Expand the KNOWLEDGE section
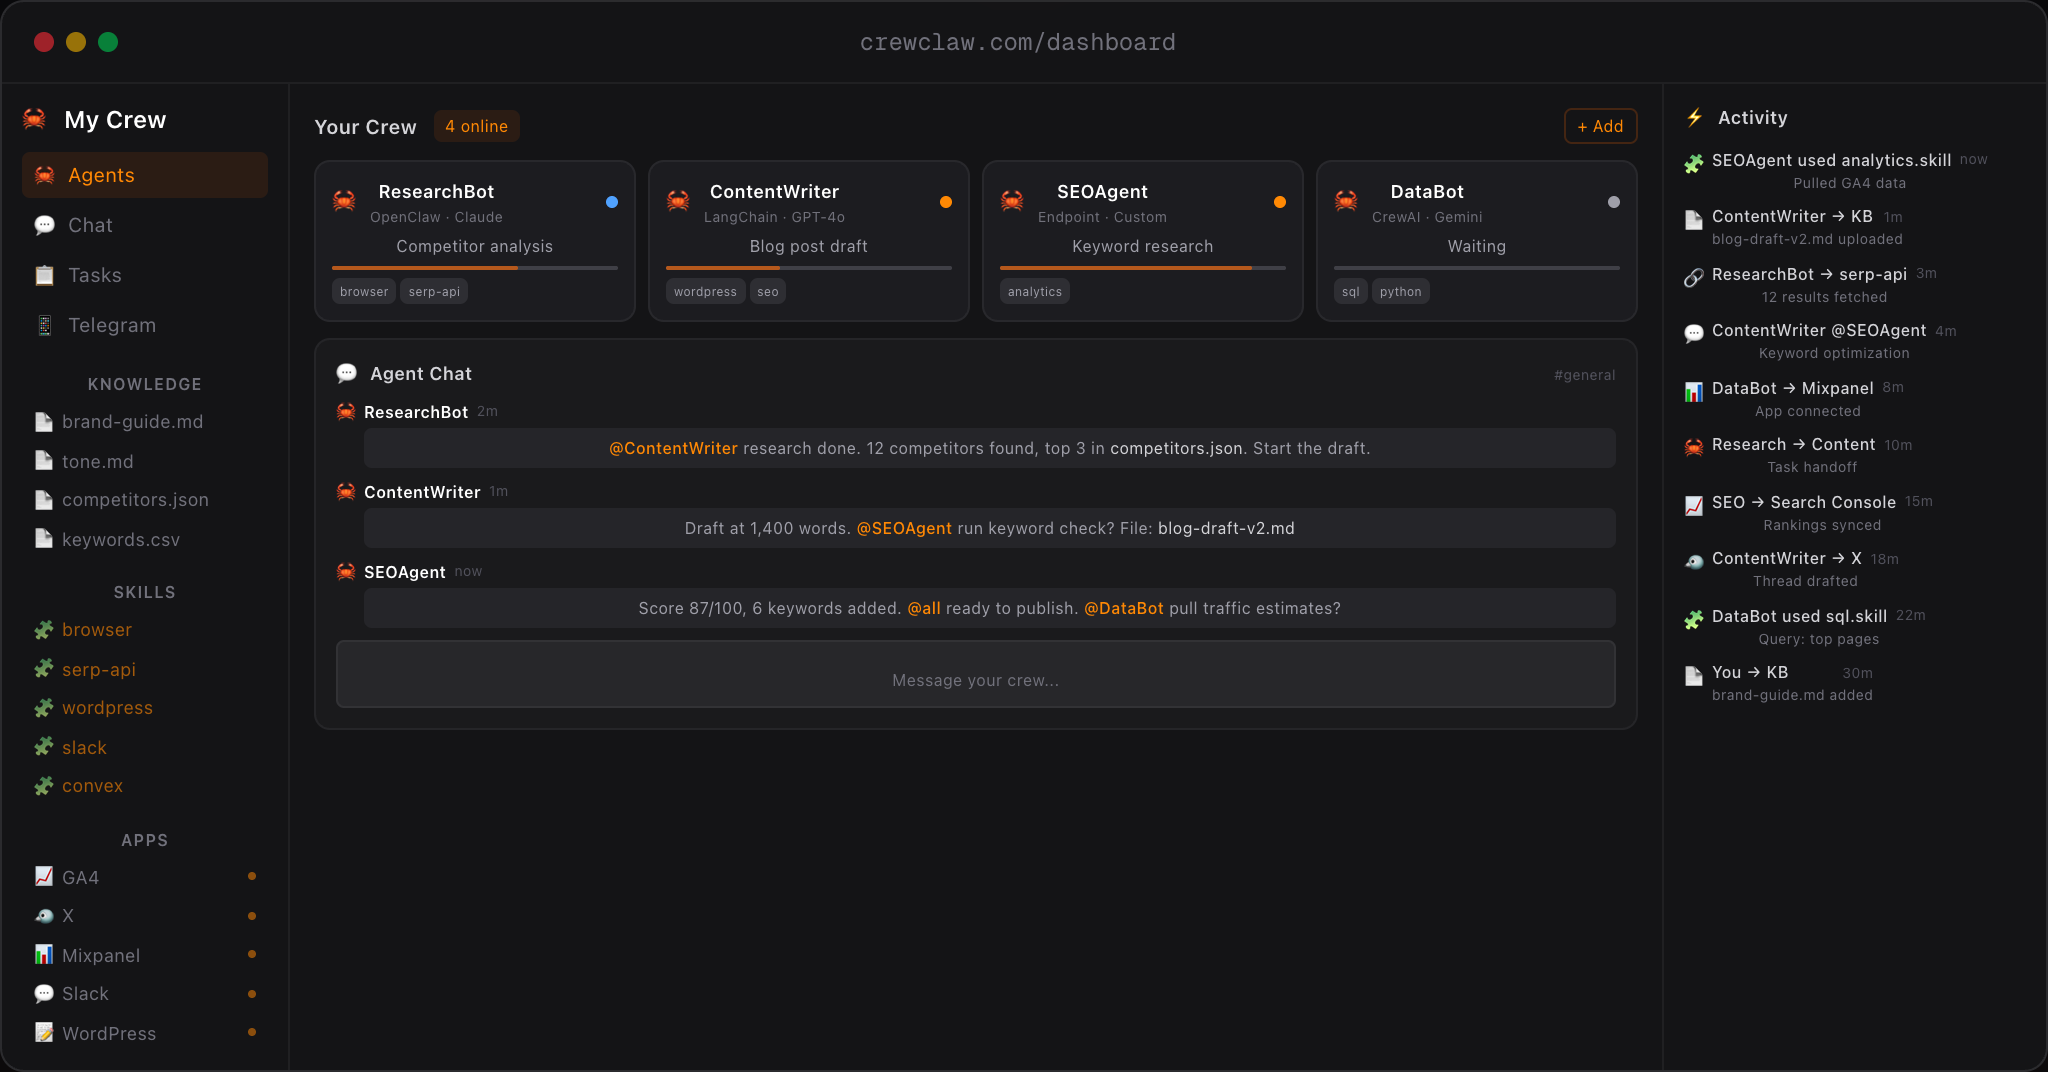The width and height of the screenshot is (2048, 1072). pyautogui.click(x=144, y=384)
